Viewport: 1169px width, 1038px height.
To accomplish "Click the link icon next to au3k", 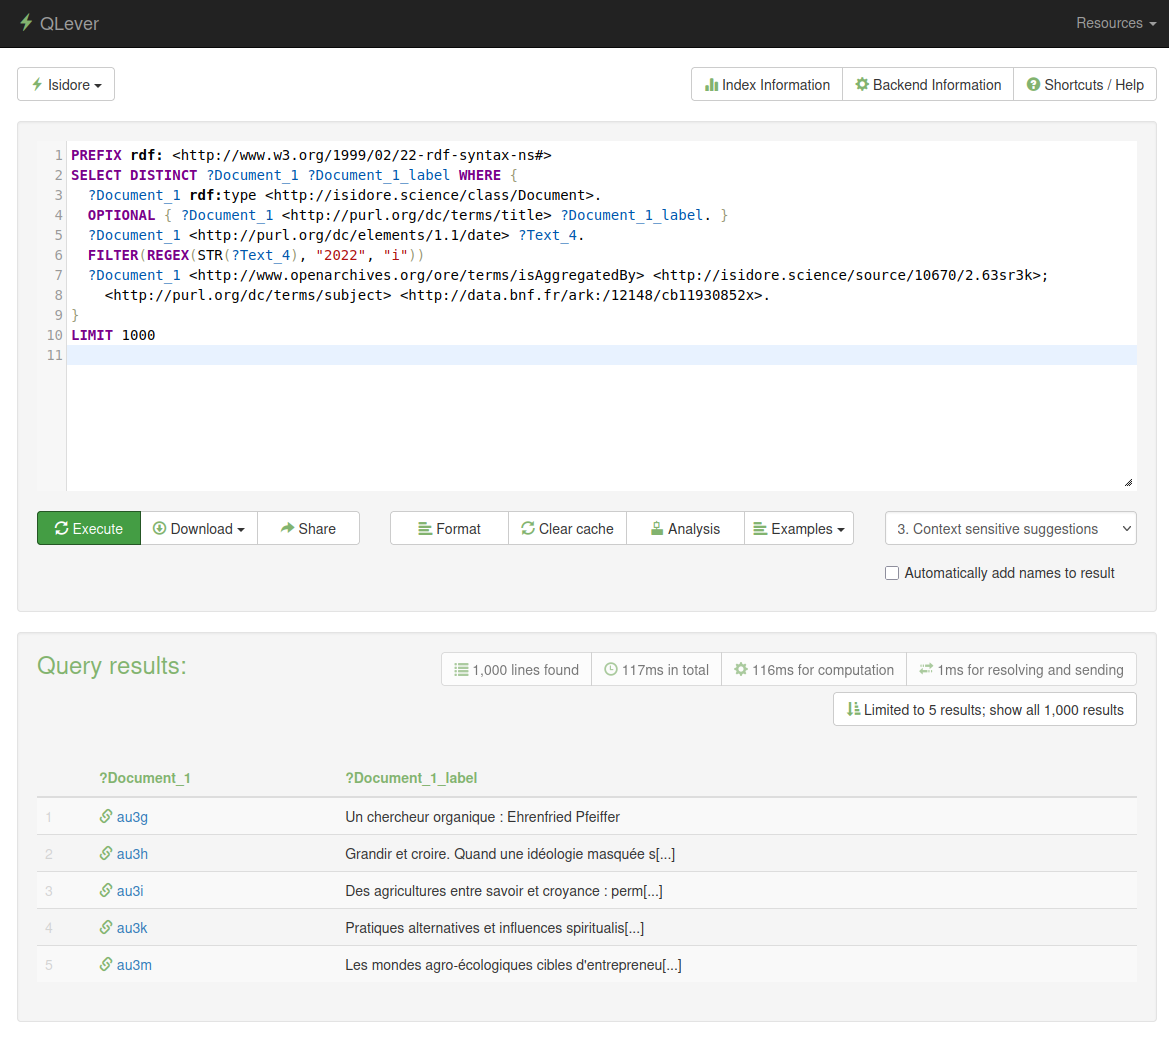I will 106,928.
